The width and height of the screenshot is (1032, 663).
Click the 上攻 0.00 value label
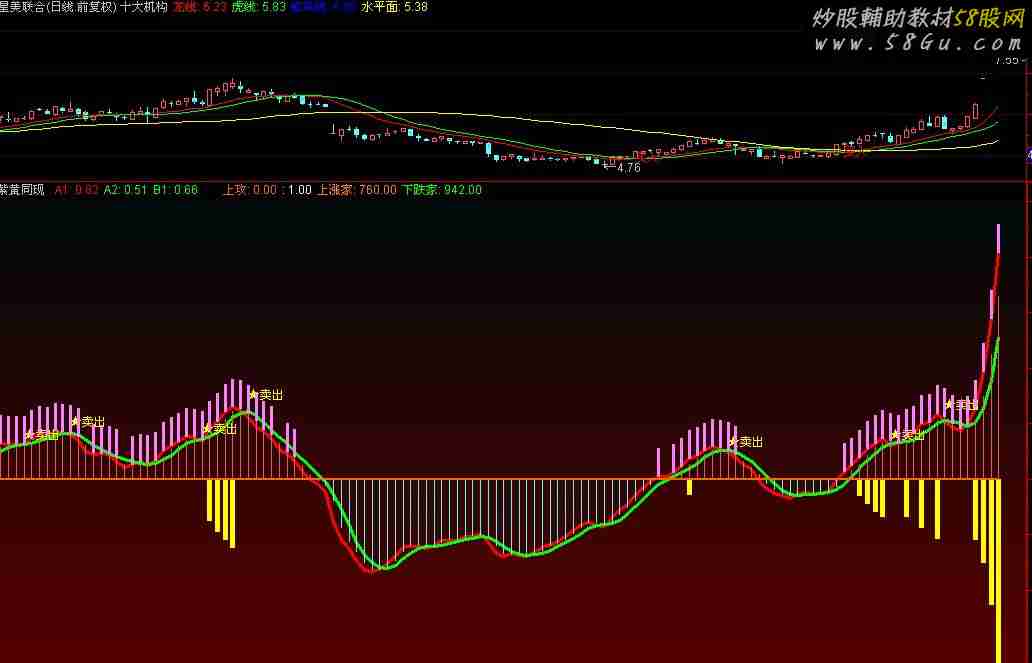248,189
